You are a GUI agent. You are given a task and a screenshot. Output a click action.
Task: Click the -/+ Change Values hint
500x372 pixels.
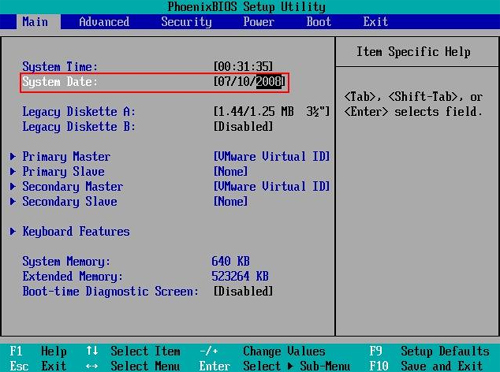[262, 351]
